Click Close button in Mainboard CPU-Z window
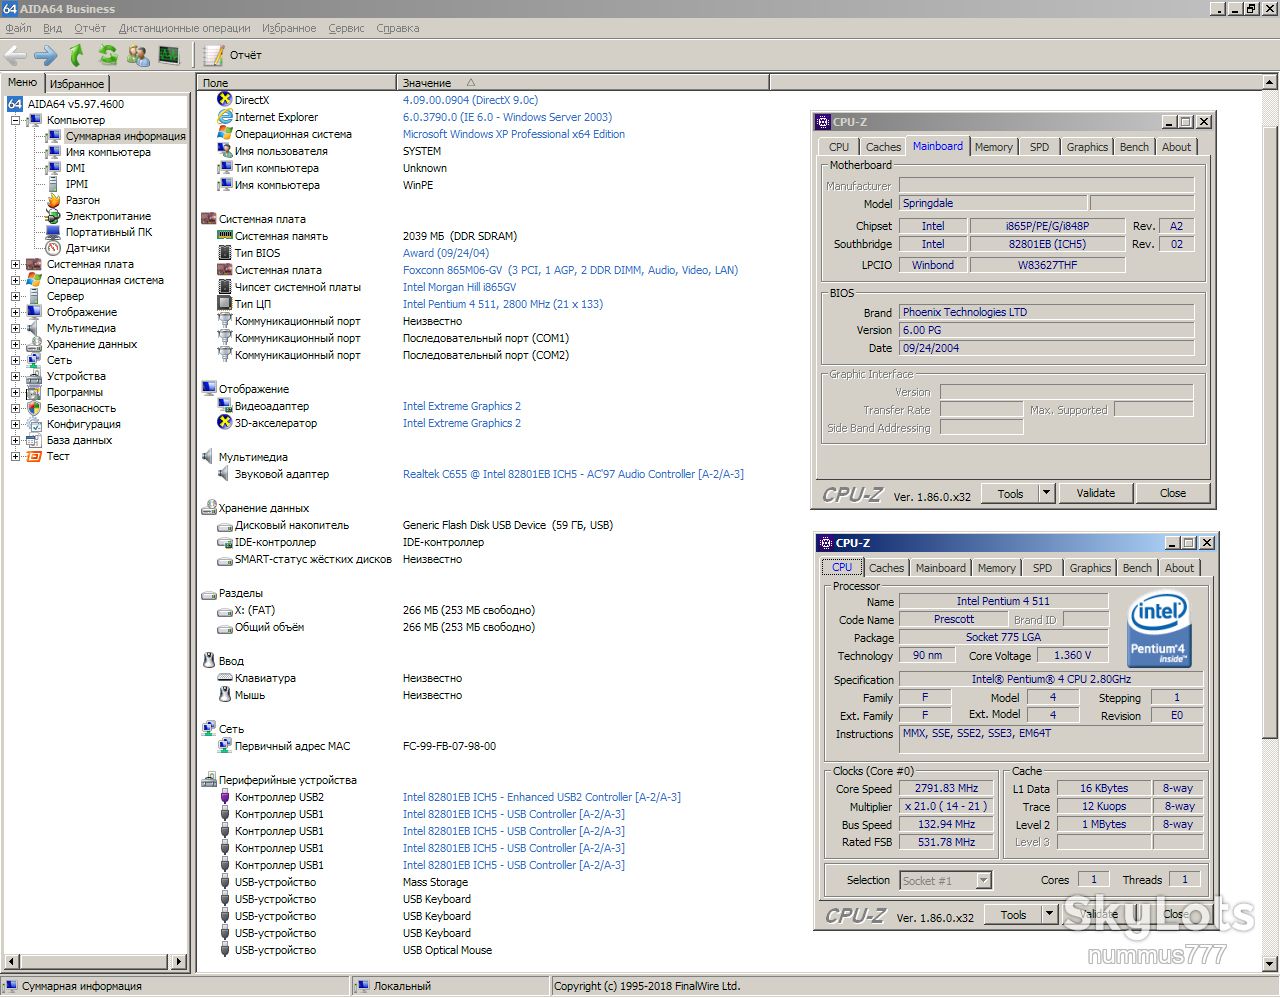The image size is (1280, 998). pos(1173,493)
